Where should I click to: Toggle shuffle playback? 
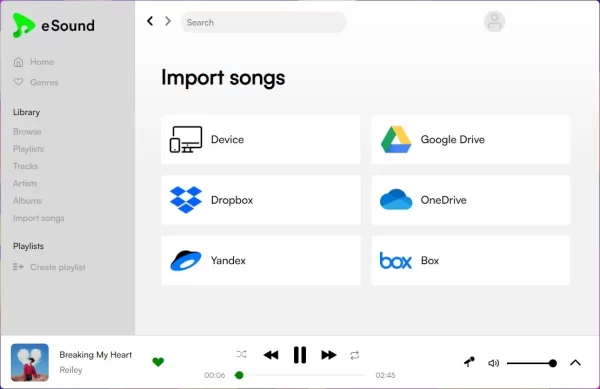coord(241,355)
